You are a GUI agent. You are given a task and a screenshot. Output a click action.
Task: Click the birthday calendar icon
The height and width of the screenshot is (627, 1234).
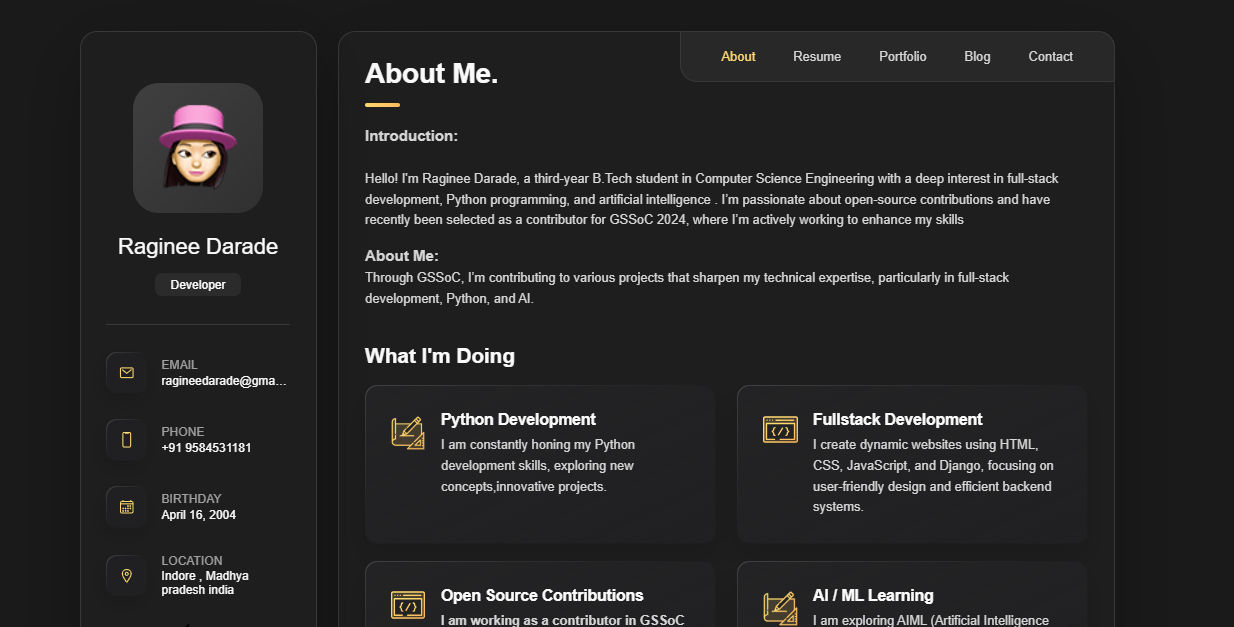point(126,506)
